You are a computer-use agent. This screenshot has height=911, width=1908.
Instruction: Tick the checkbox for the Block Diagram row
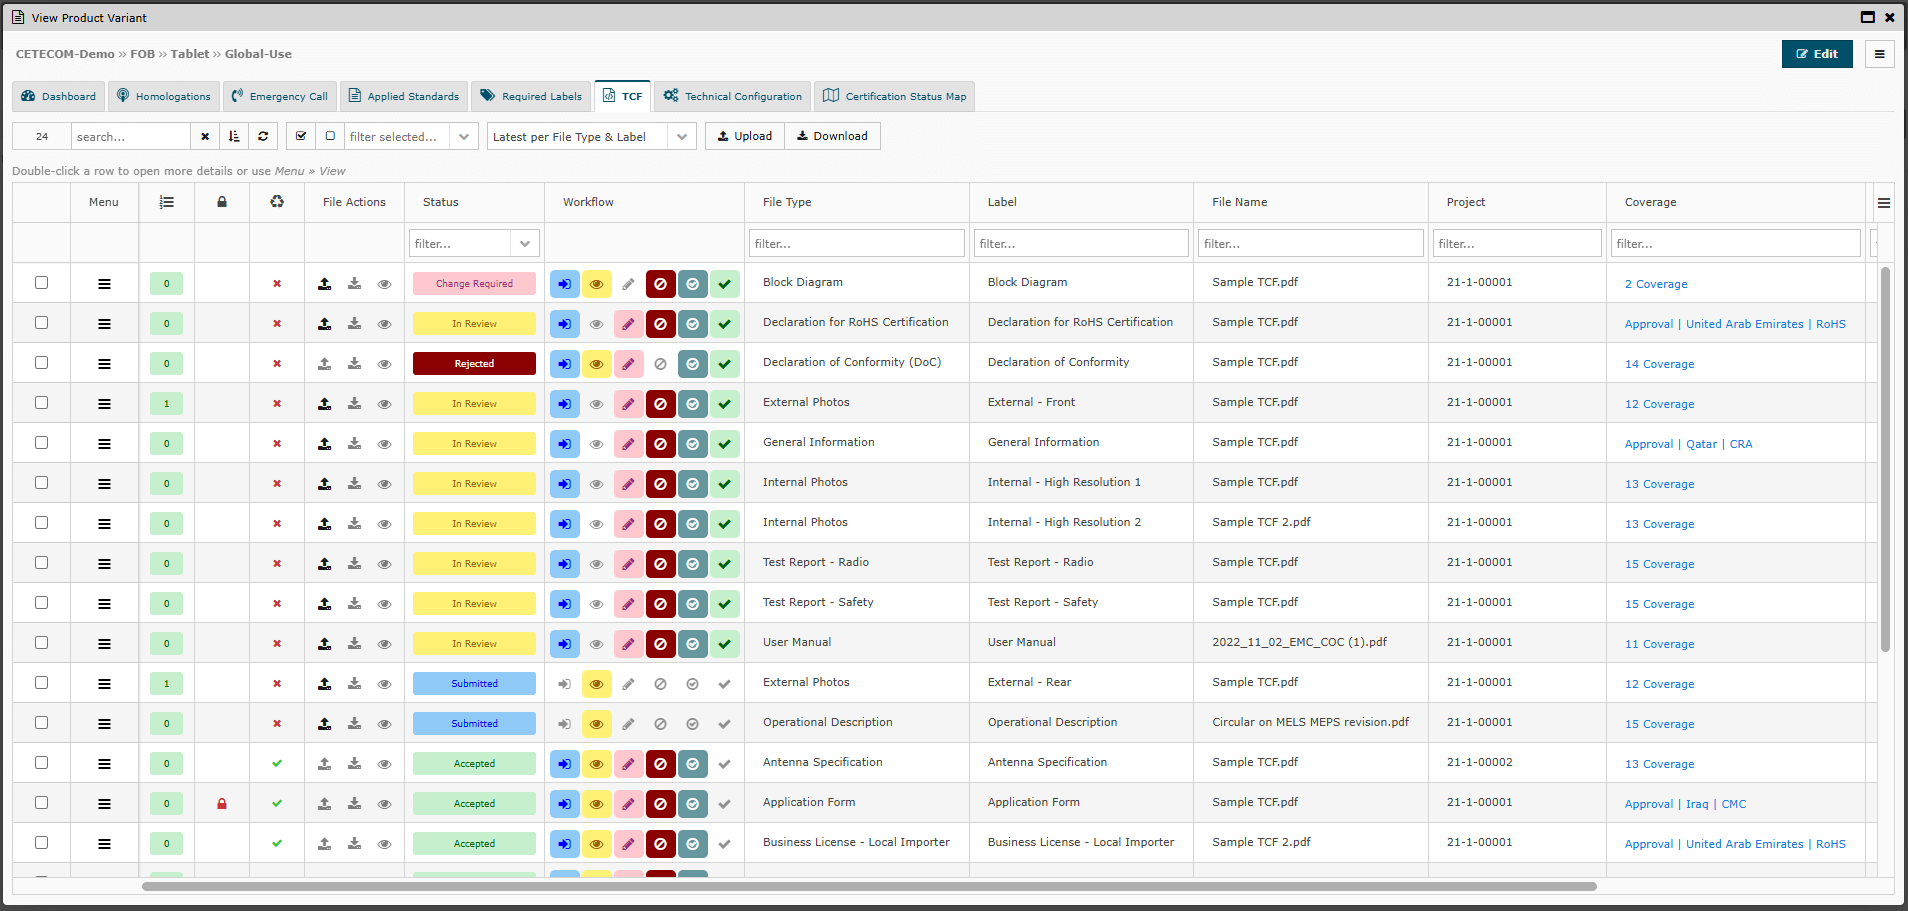click(42, 283)
